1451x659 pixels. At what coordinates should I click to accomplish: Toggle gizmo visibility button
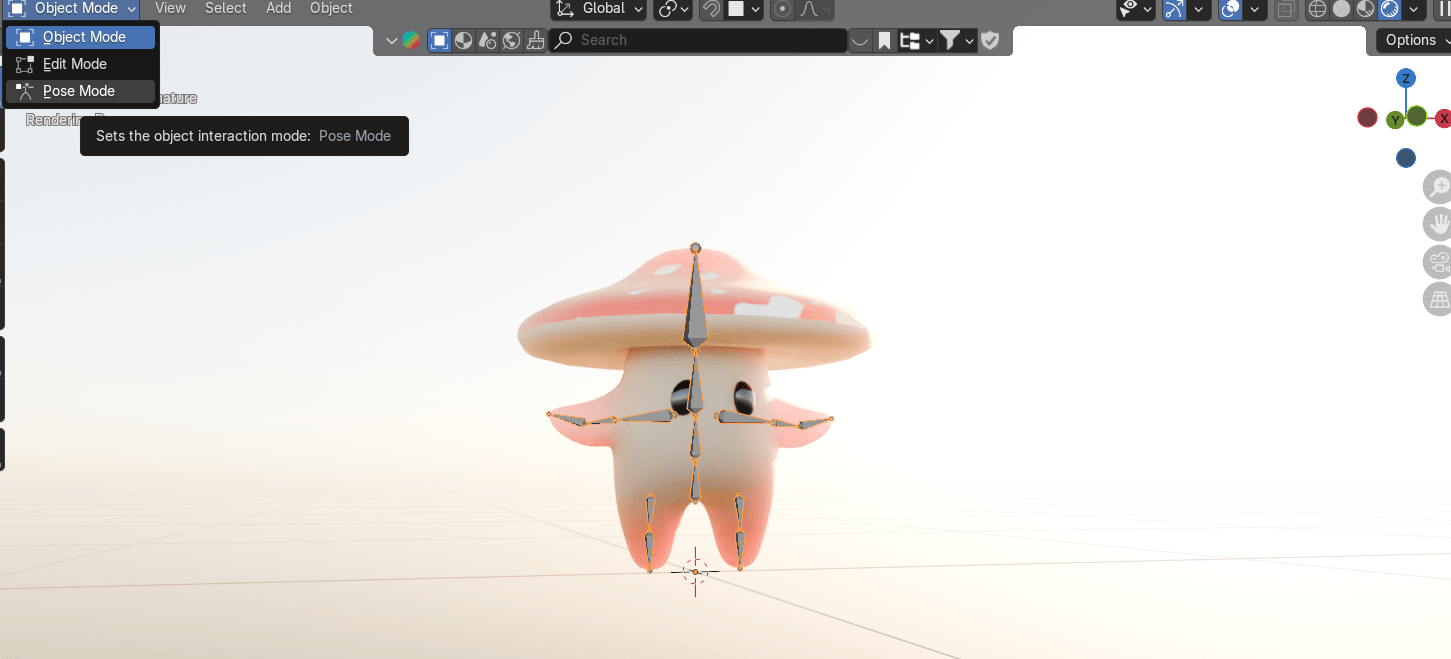[x=1174, y=9]
